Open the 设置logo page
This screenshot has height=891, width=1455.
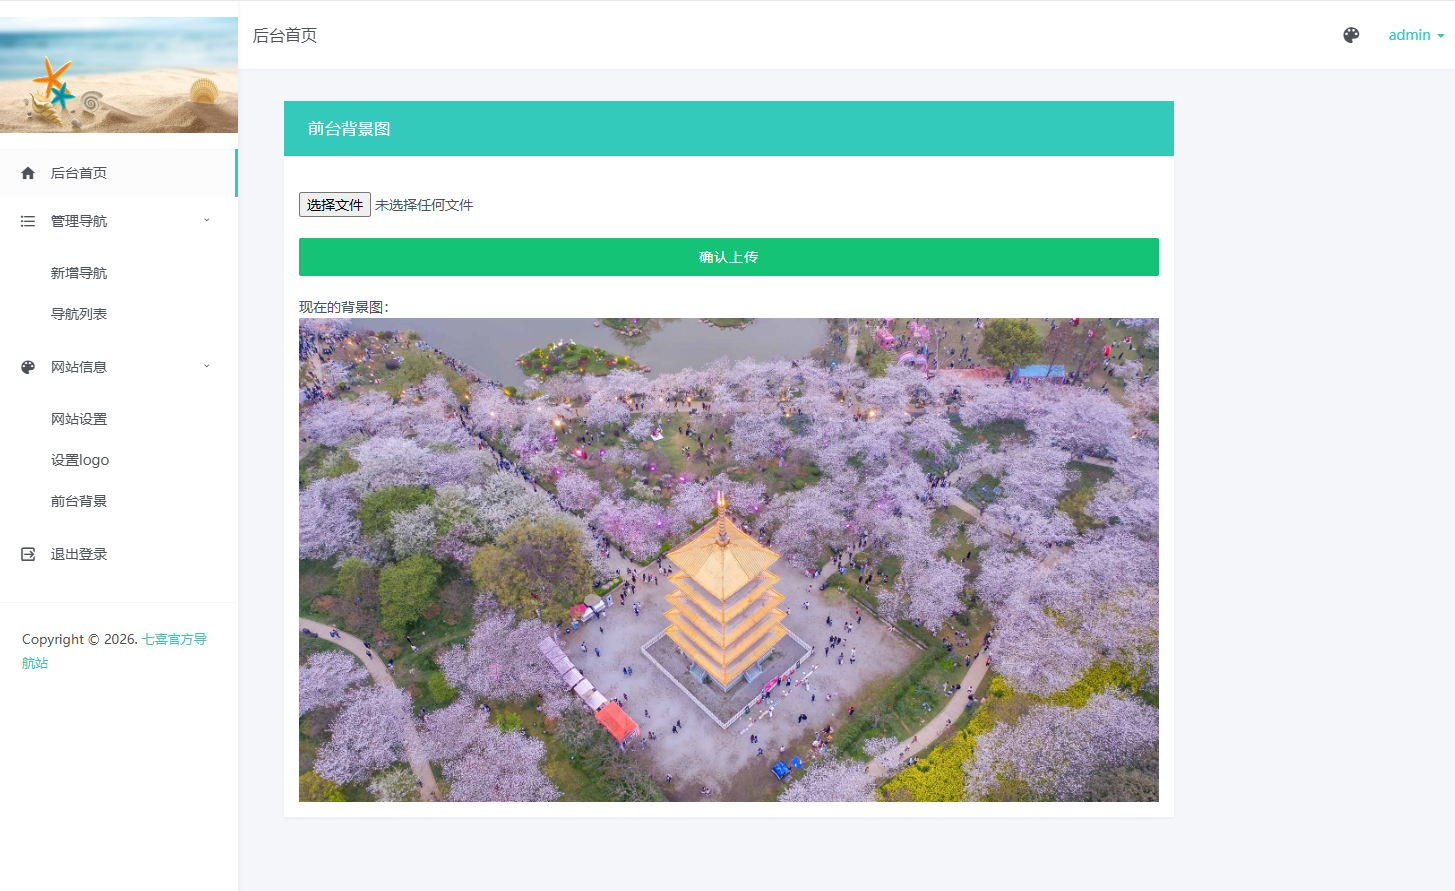pyautogui.click(x=80, y=459)
